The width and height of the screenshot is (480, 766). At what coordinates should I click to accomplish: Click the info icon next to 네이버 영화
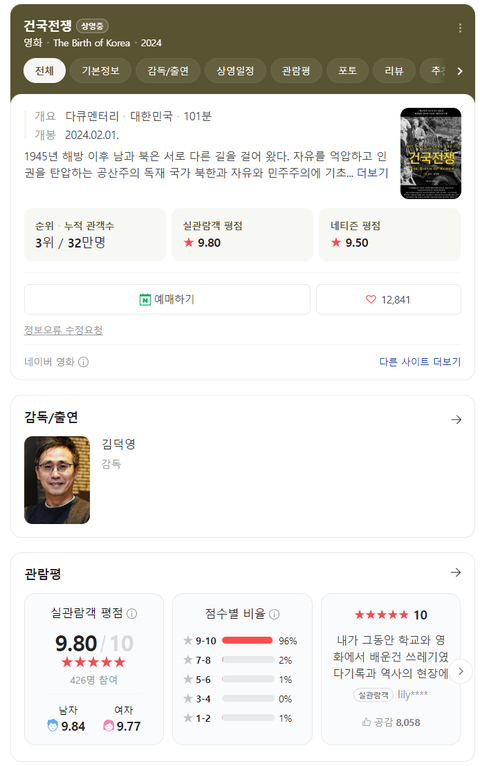(83, 362)
